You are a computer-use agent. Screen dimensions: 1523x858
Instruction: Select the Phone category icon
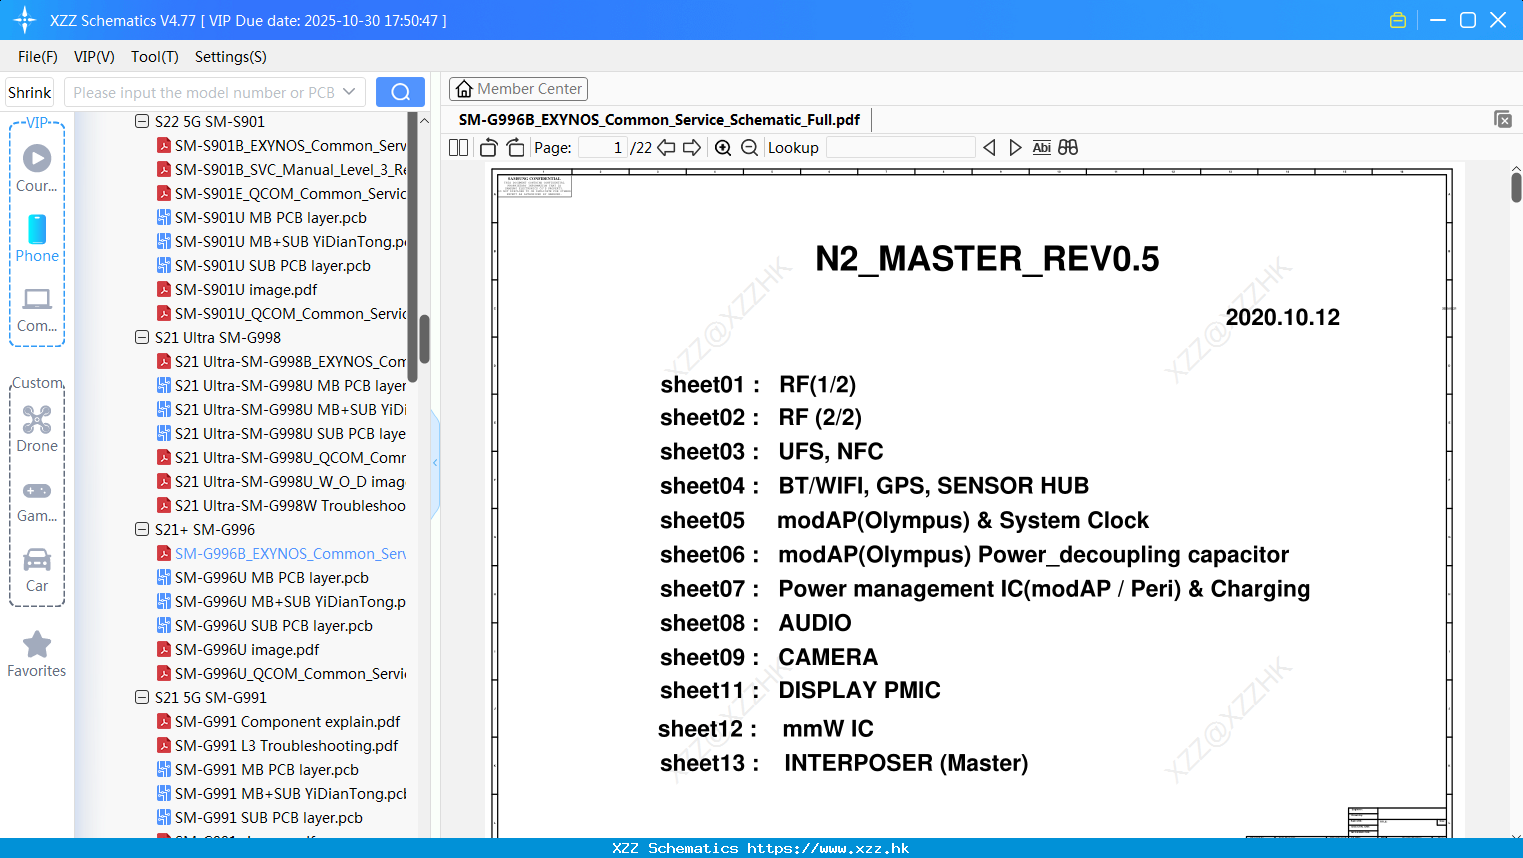[37, 238]
